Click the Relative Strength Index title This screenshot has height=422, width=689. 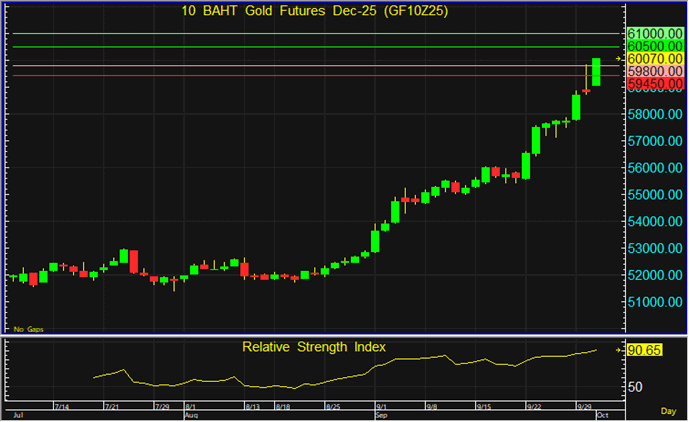pyautogui.click(x=314, y=347)
